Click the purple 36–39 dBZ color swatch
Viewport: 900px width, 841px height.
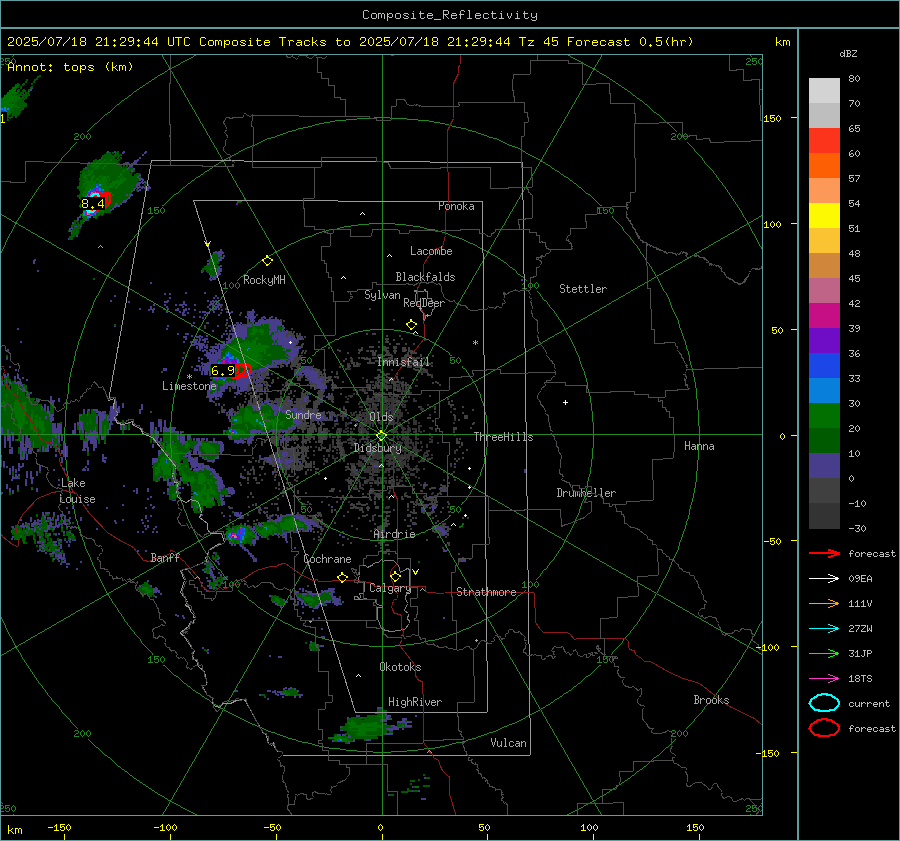[x=824, y=341]
